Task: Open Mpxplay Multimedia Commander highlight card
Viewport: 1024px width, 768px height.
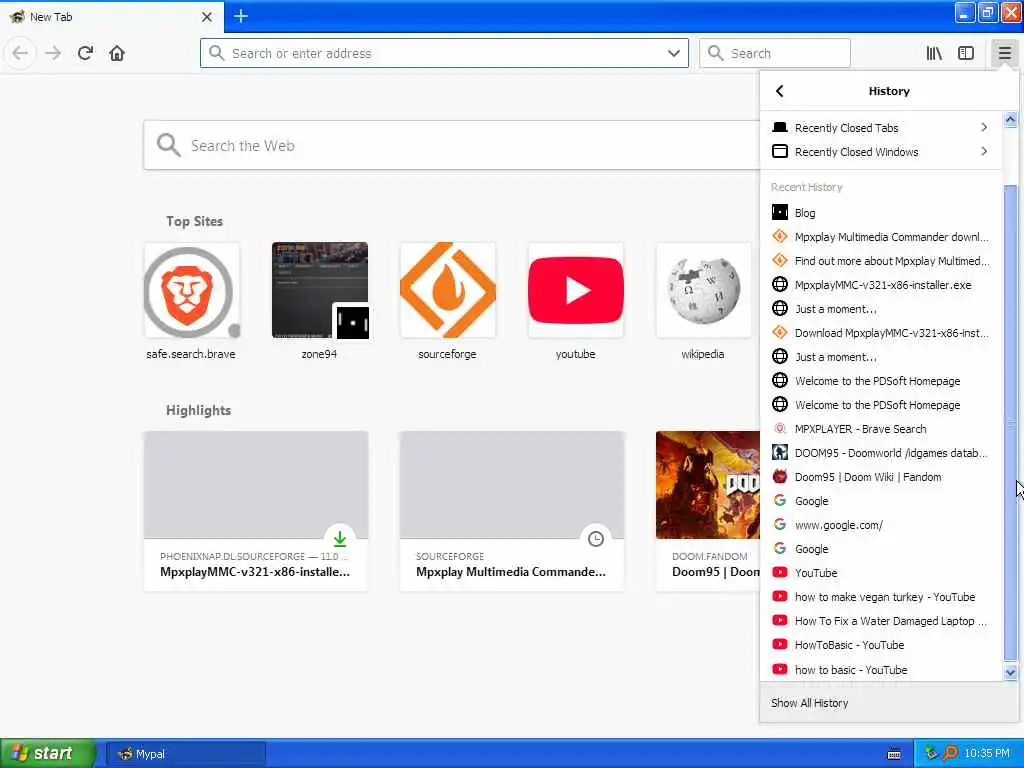Action: pyautogui.click(x=512, y=511)
